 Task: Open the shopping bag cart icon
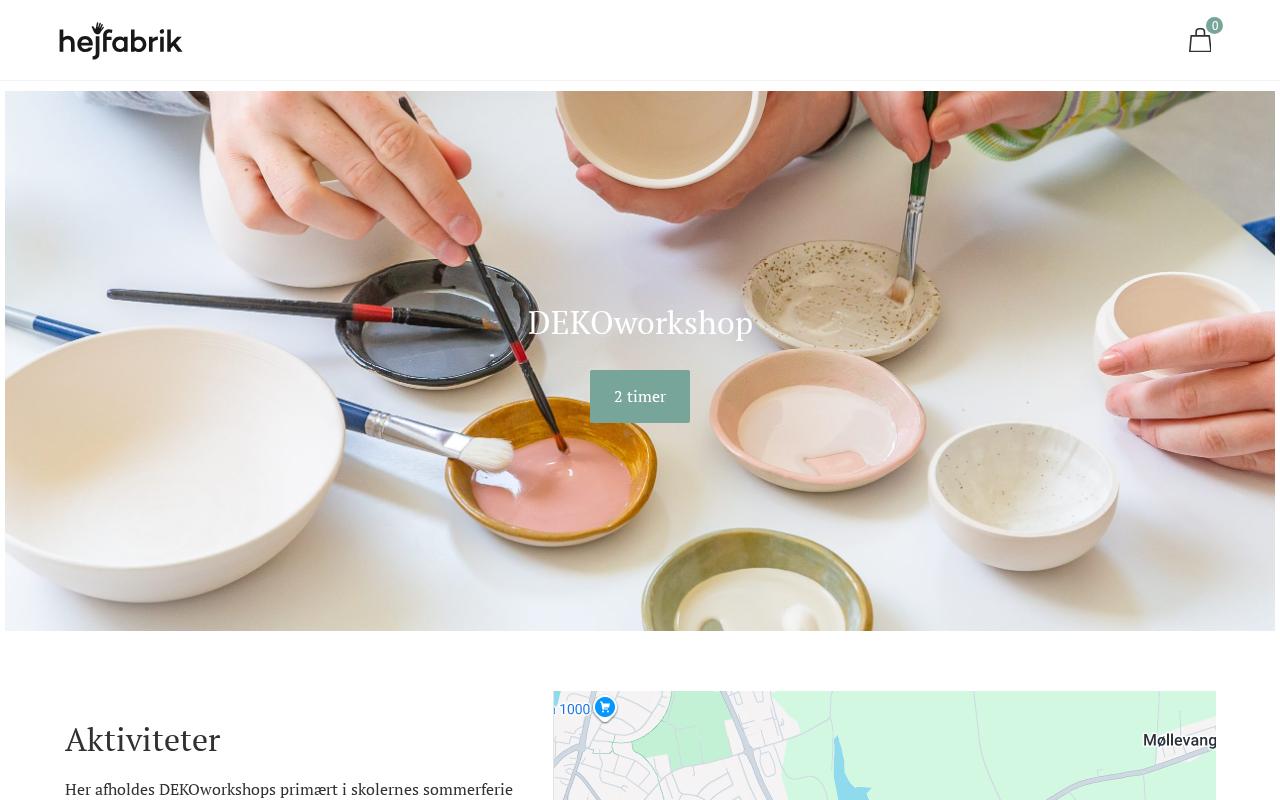coord(1200,41)
